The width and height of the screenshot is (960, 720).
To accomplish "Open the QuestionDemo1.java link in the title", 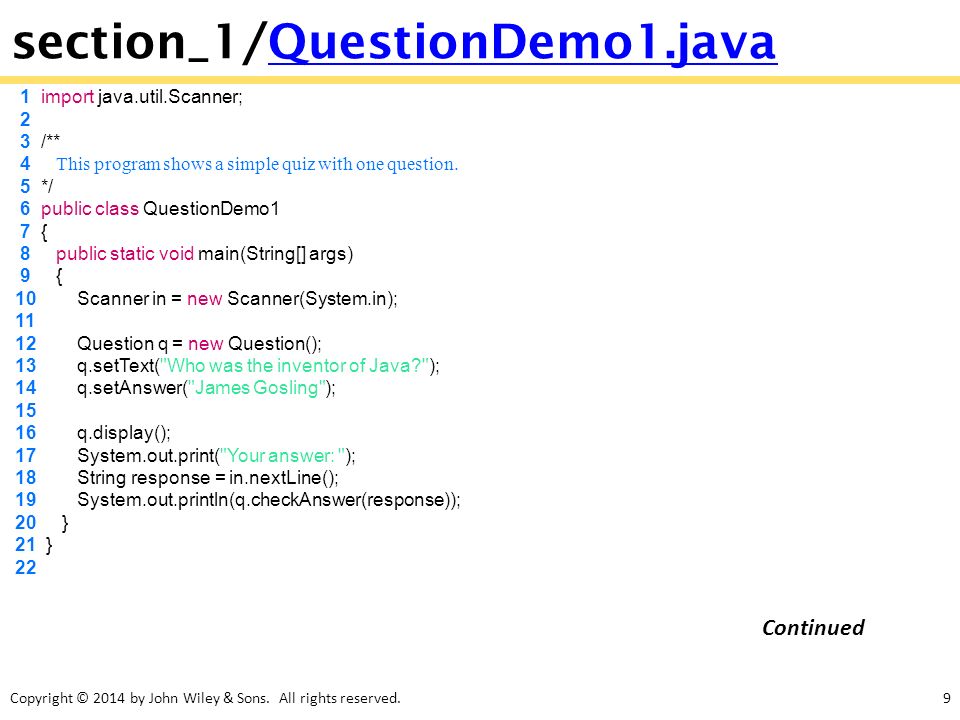I will click(x=522, y=42).
